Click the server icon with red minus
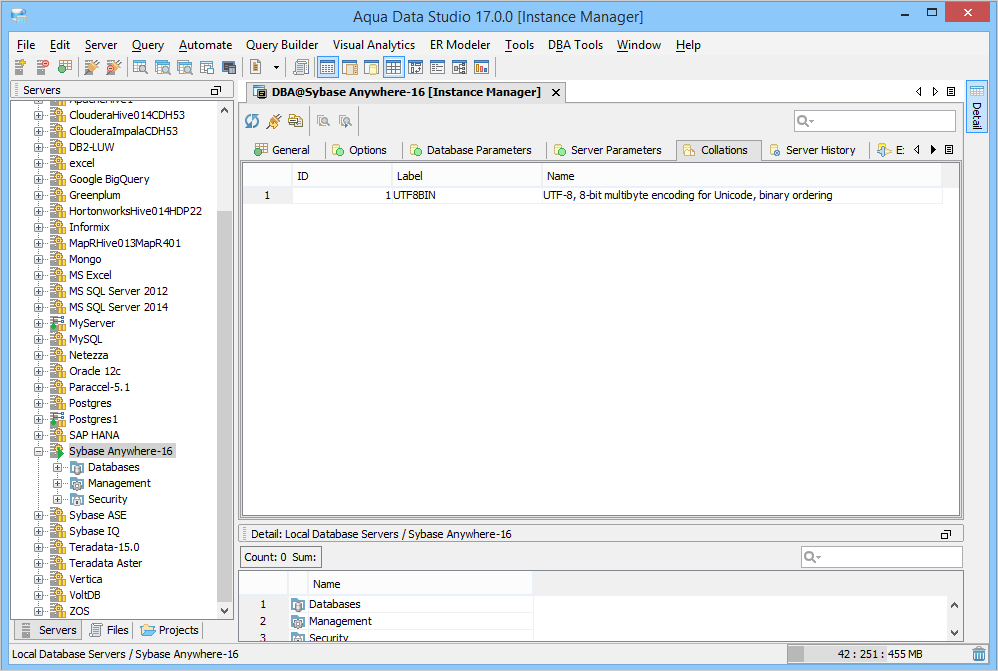Image resolution: width=998 pixels, height=671 pixels. coord(43,67)
